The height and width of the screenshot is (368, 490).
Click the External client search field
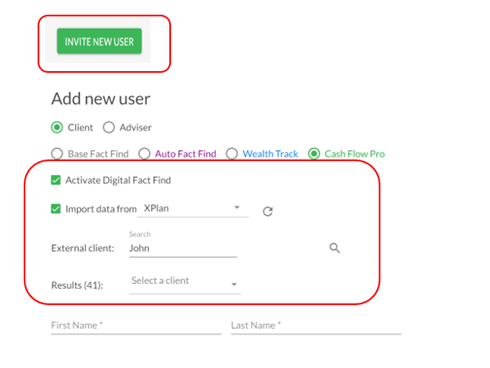[x=183, y=248]
